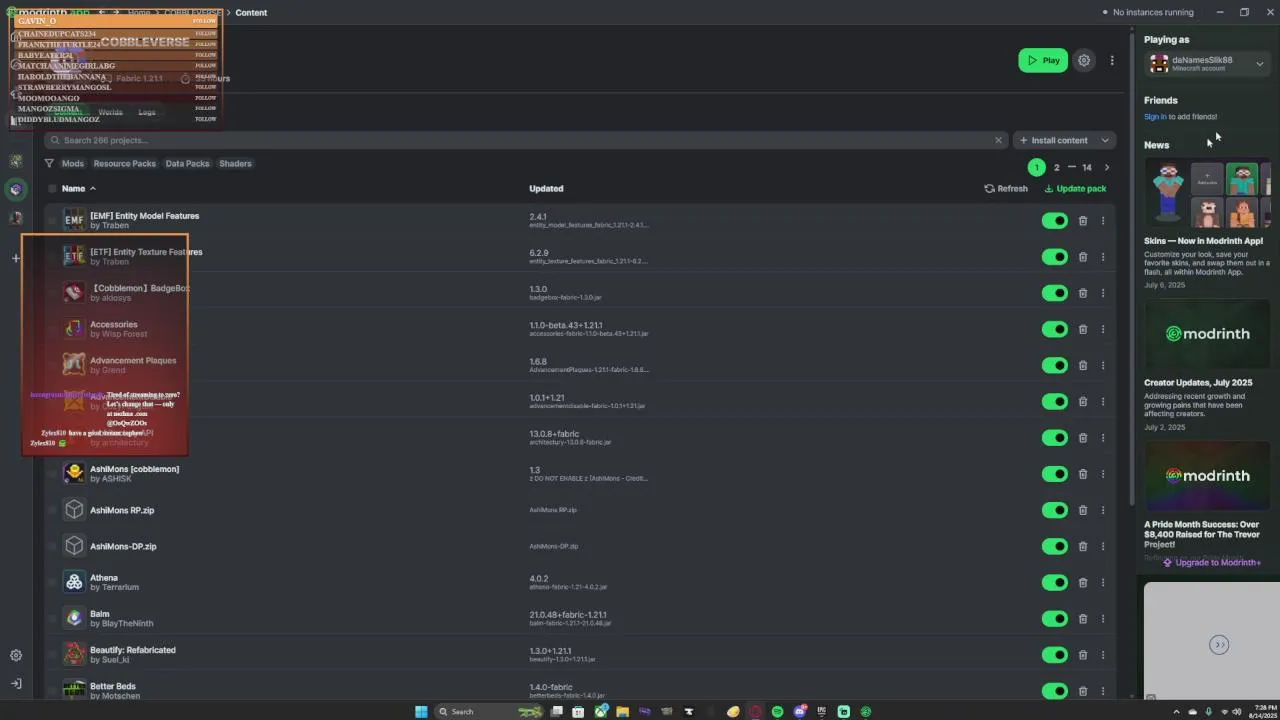
Task: Filter content by Shaders
Action: coord(235,163)
